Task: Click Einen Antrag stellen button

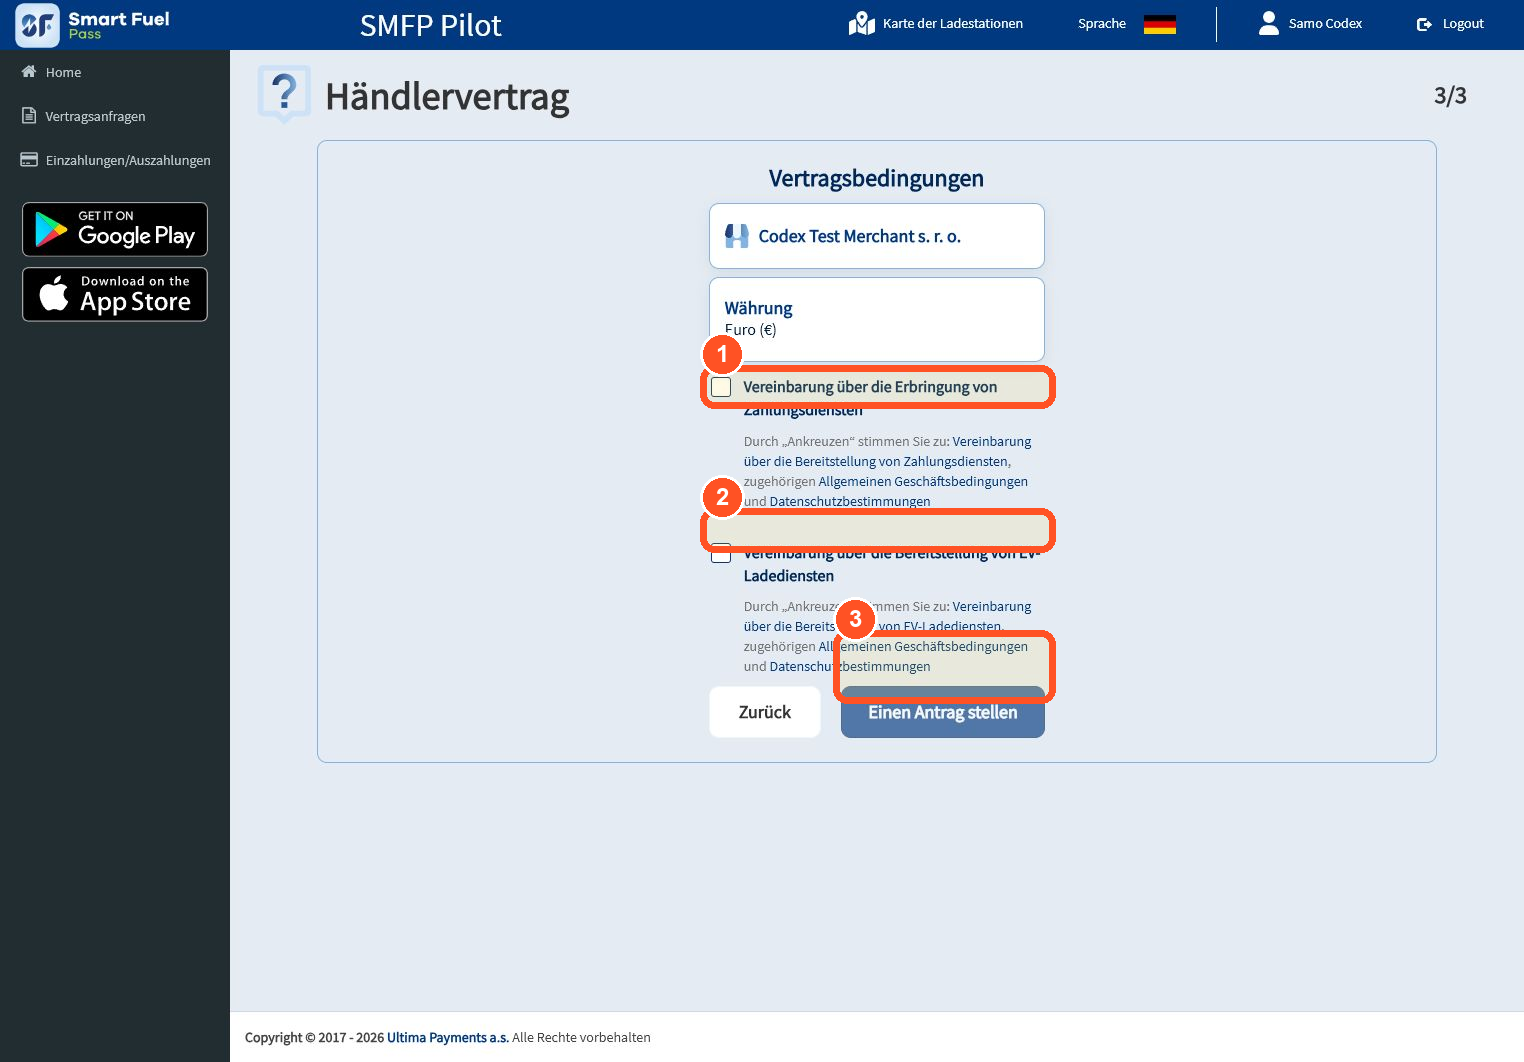Action: [x=943, y=712]
